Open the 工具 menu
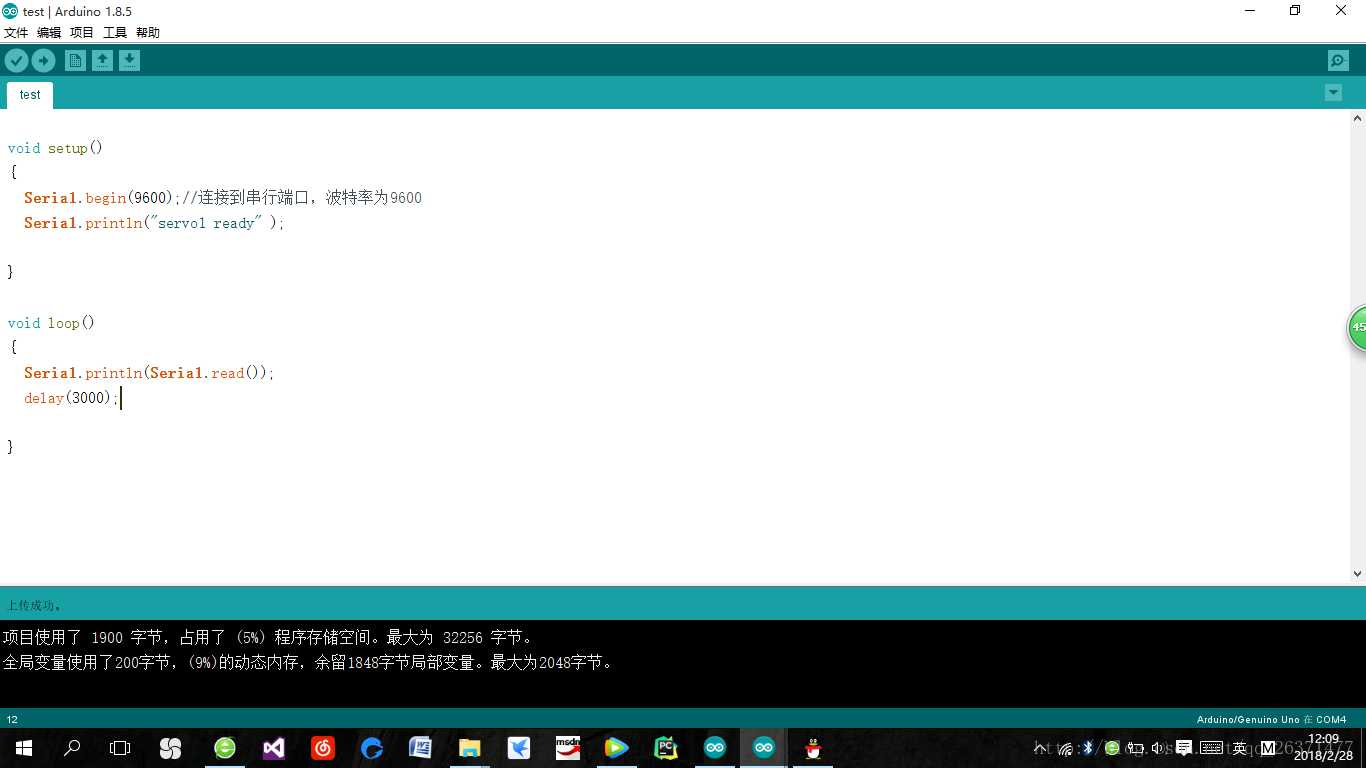The image size is (1366, 768). pos(115,32)
